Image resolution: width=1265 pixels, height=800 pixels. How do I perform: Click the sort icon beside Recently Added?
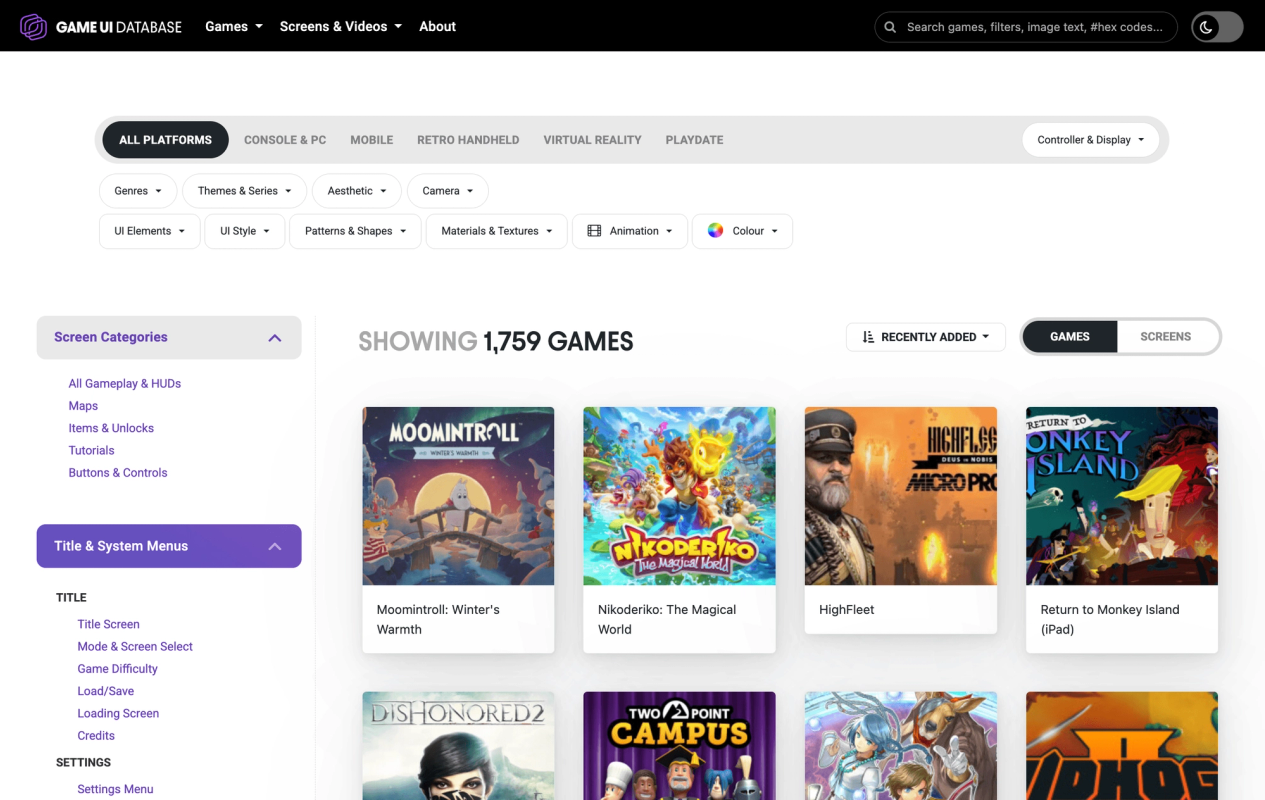(x=868, y=337)
